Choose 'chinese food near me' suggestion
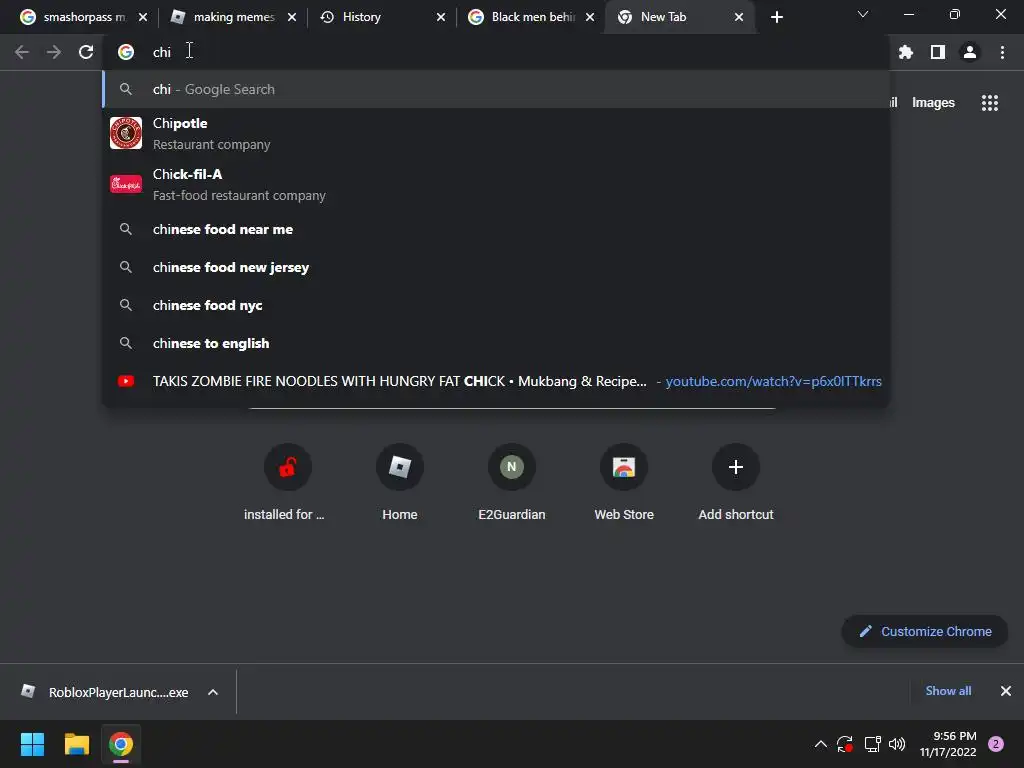 click(x=496, y=229)
